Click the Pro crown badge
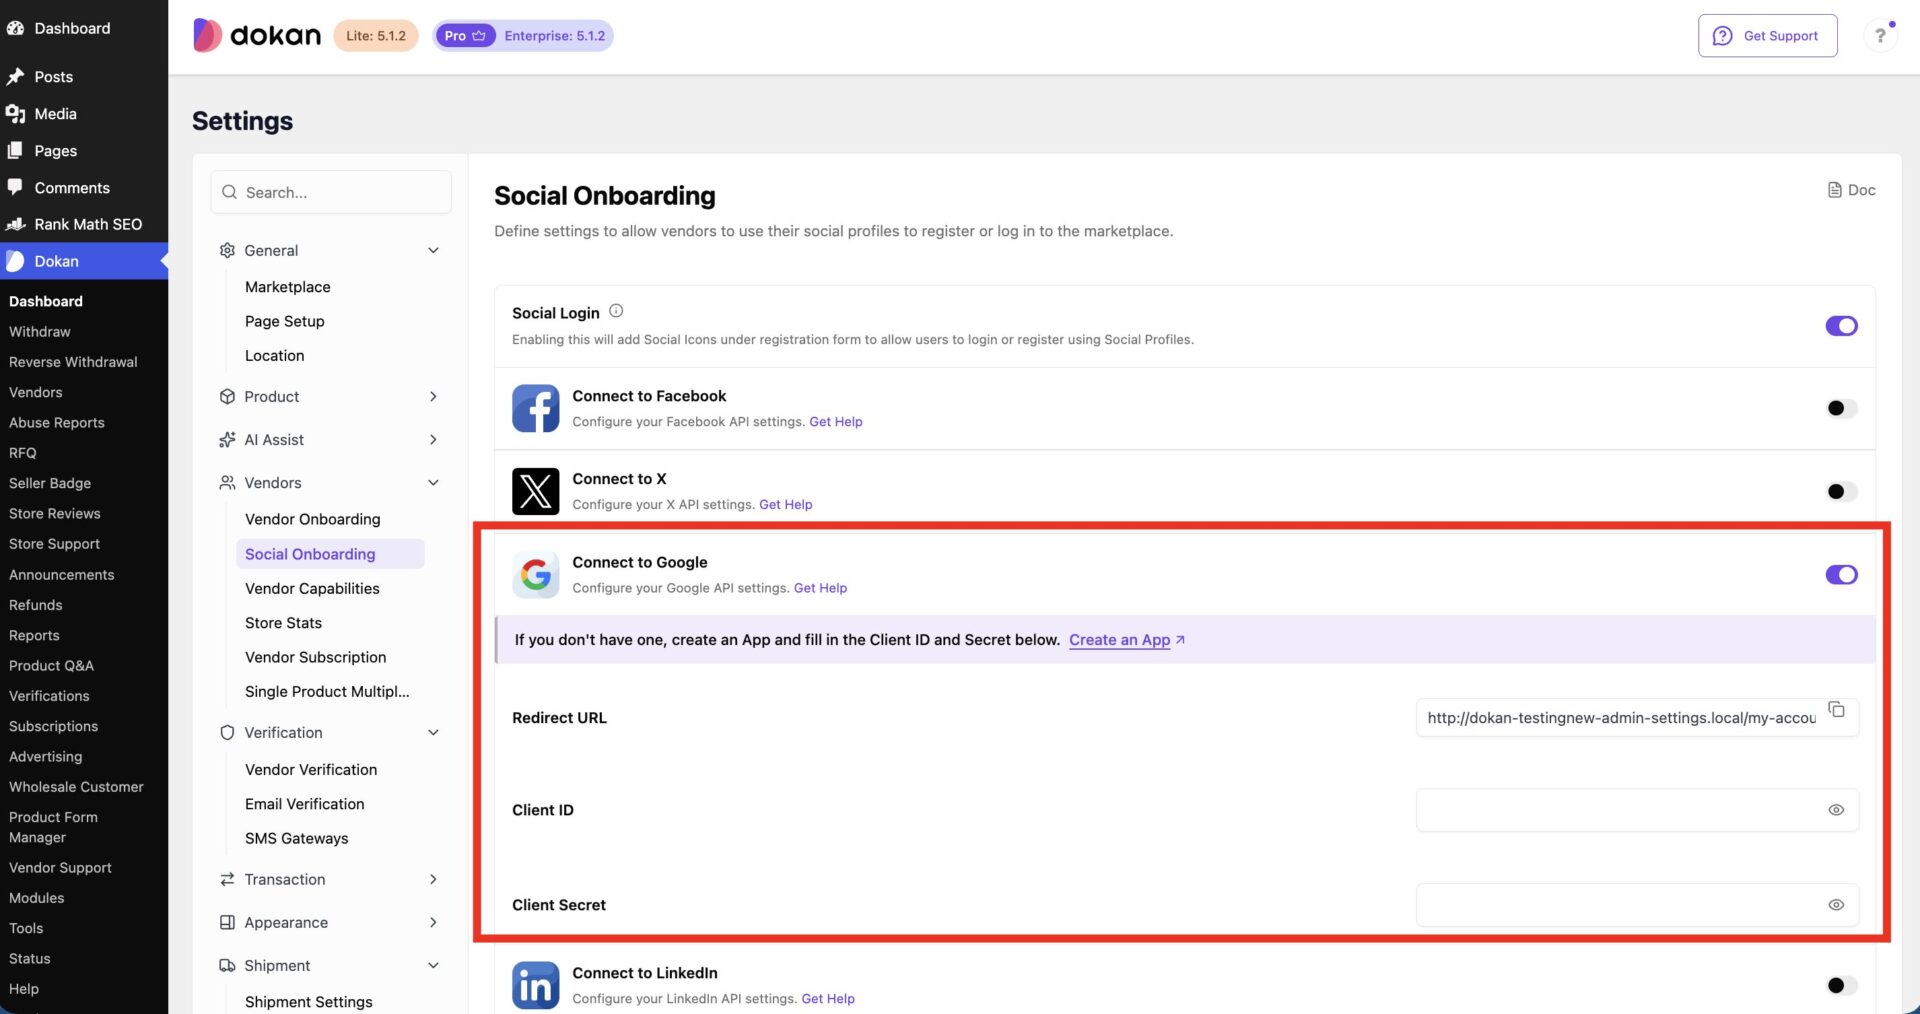 [x=465, y=35]
